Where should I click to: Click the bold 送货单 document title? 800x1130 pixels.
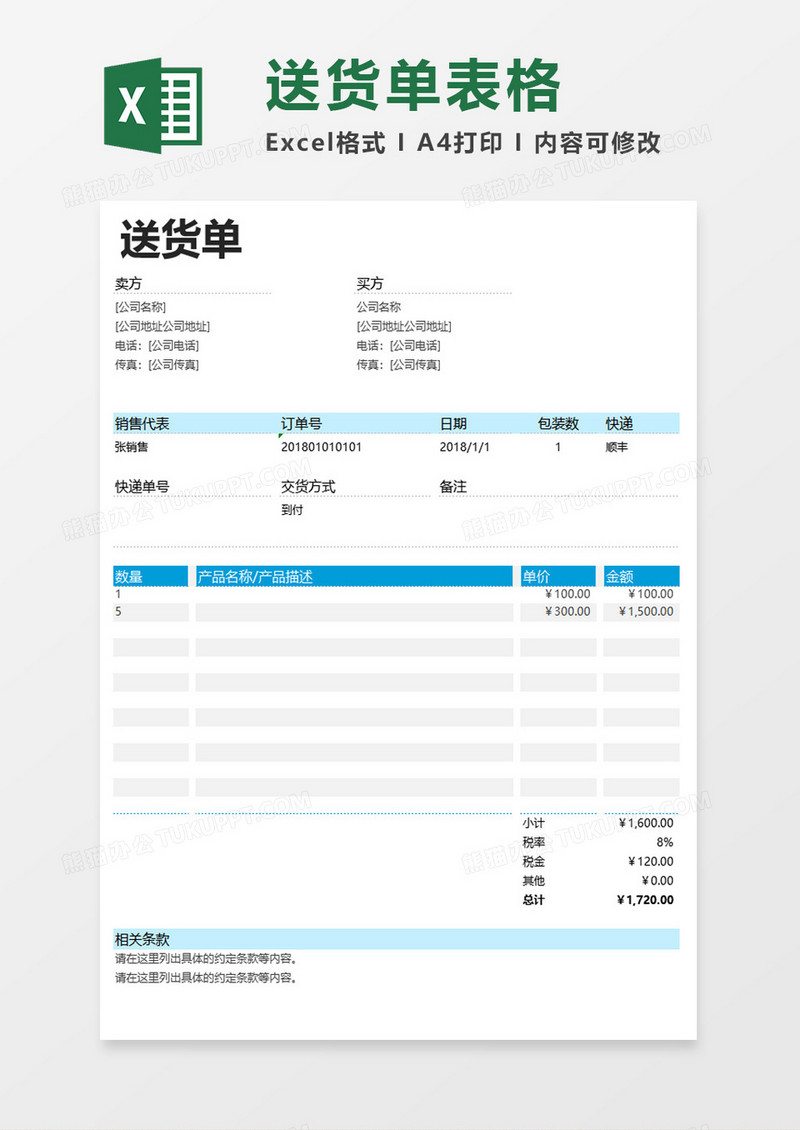click(180, 239)
